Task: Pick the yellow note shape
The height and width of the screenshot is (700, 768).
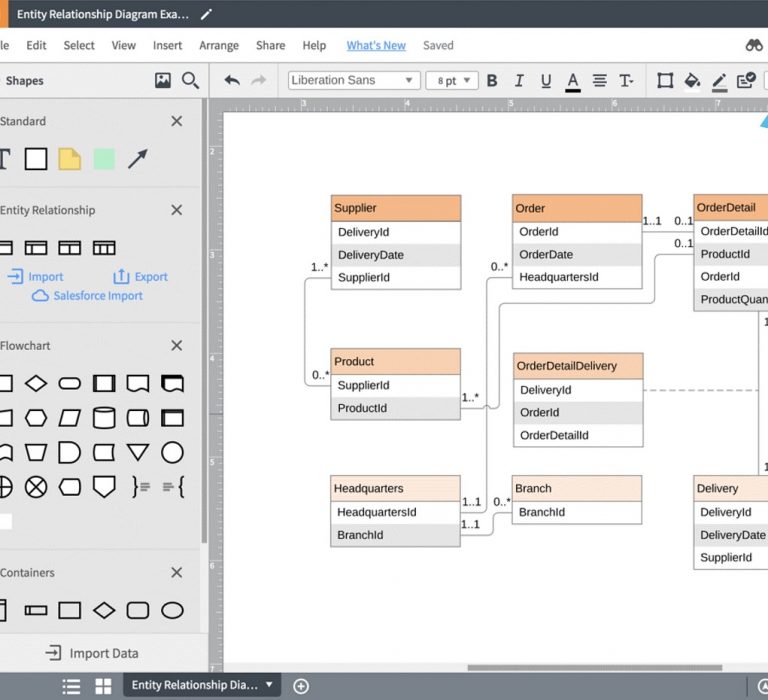Action: (69, 159)
